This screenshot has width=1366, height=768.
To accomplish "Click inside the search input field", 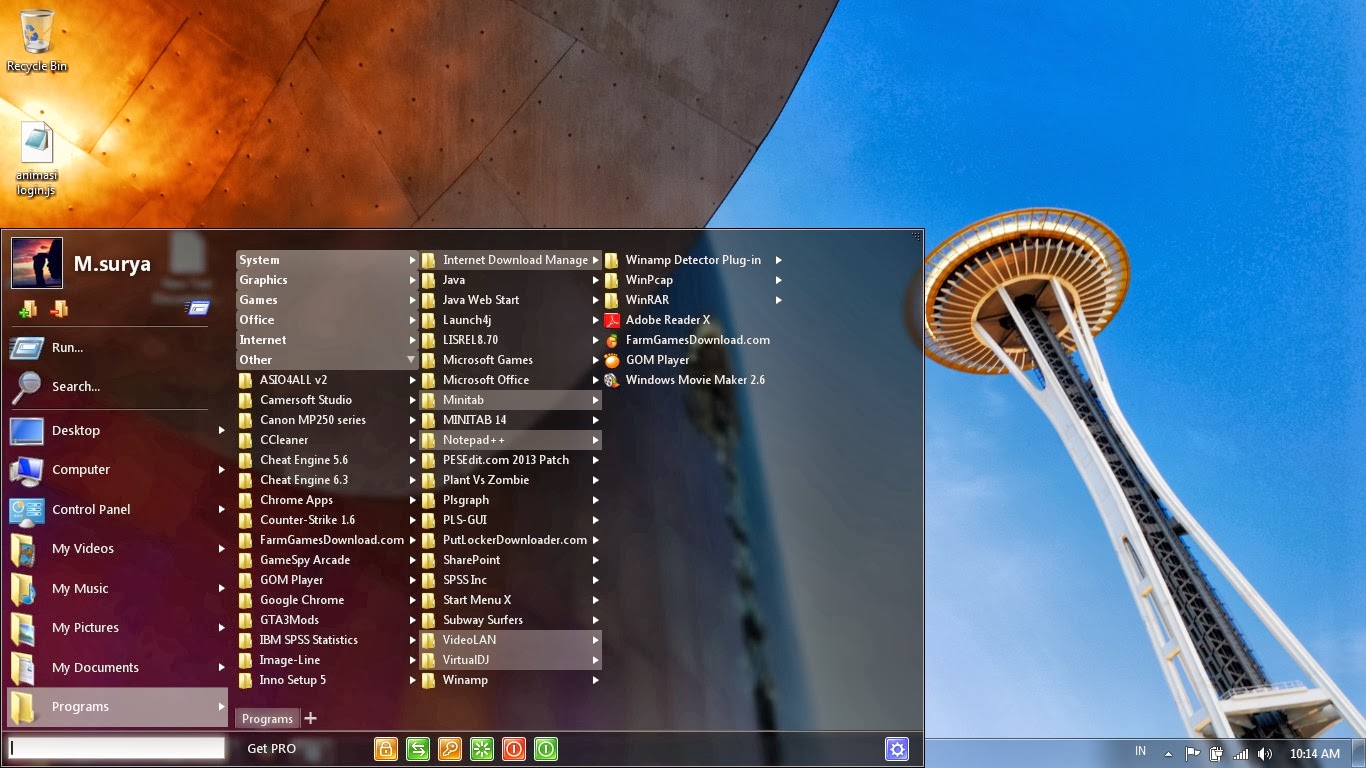I will [x=116, y=747].
